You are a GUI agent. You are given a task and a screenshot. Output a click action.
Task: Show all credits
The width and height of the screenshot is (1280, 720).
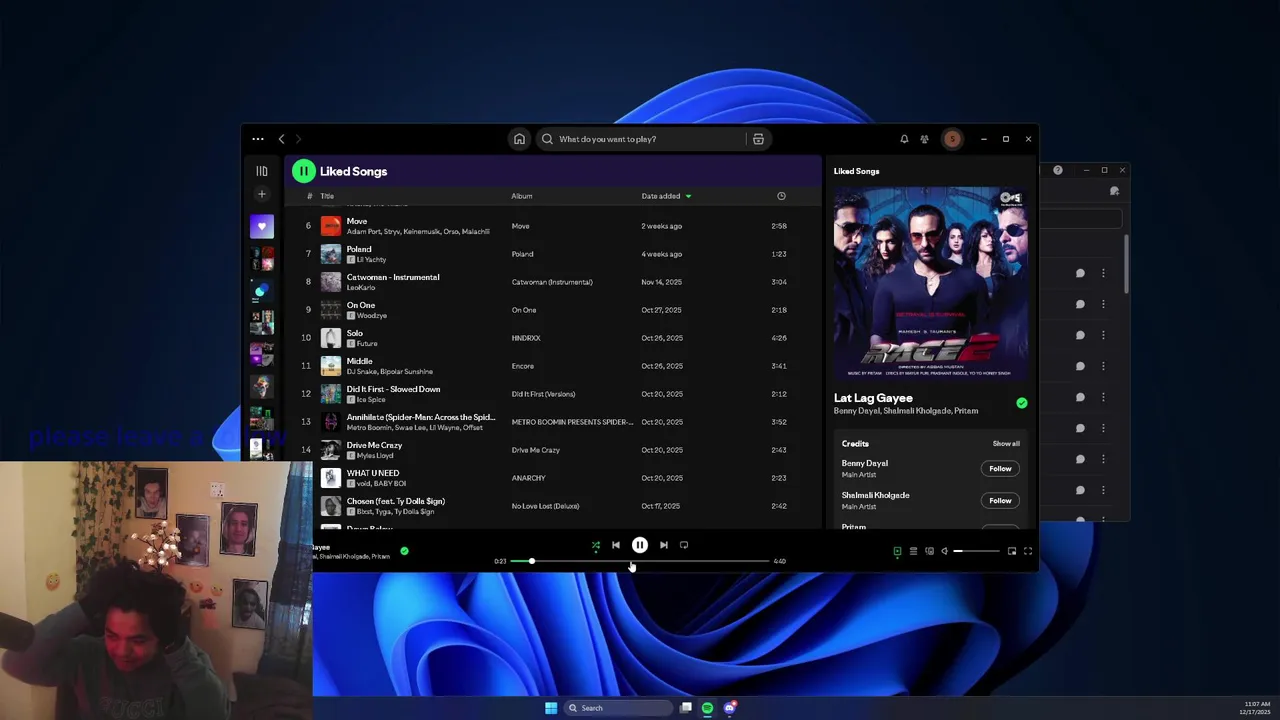[x=1006, y=444]
